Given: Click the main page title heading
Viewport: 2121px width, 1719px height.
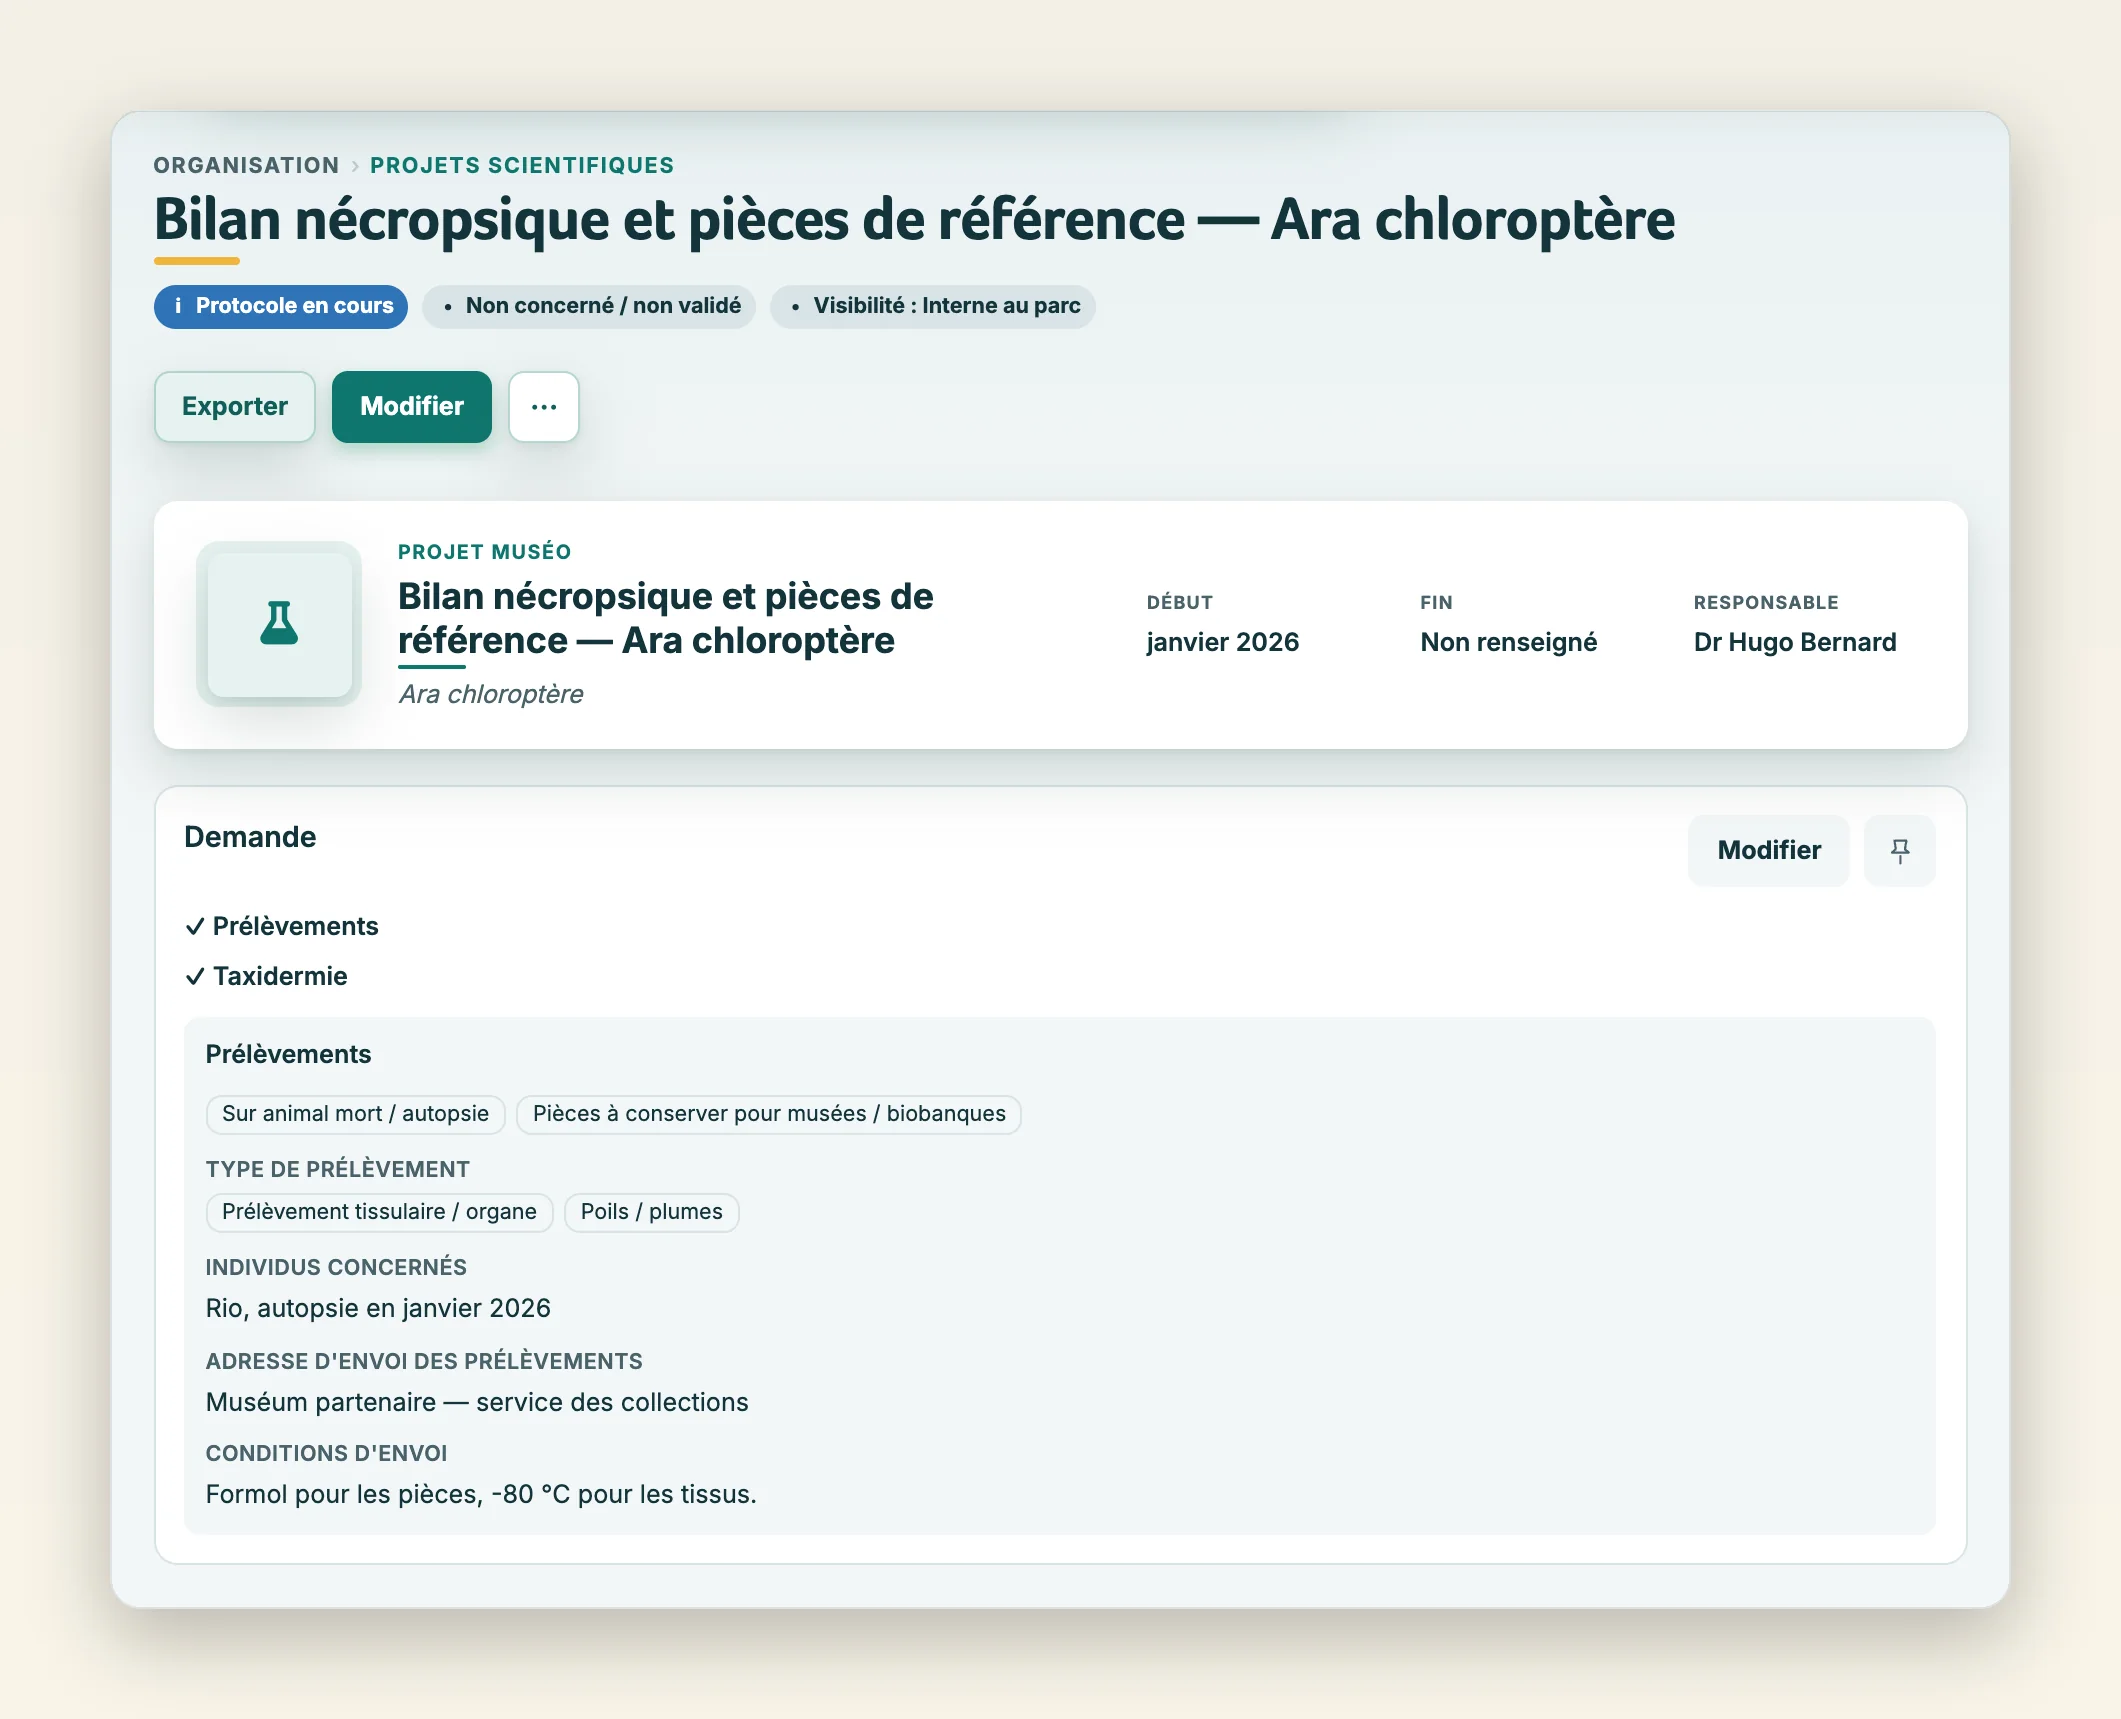Looking at the screenshot, I should coord(914,220).
